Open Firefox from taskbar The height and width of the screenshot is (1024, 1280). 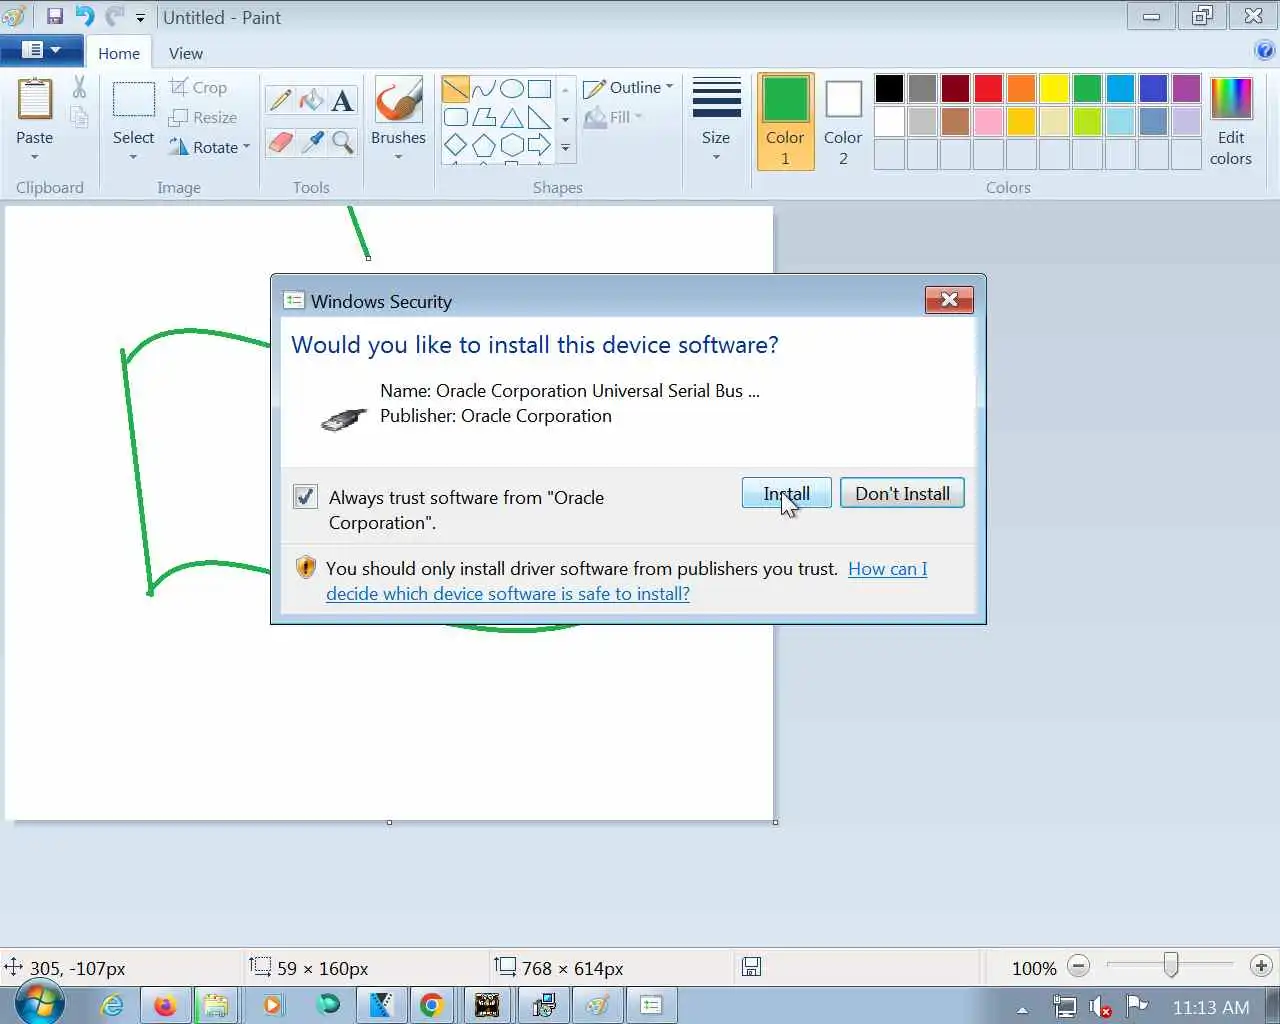165,1005
